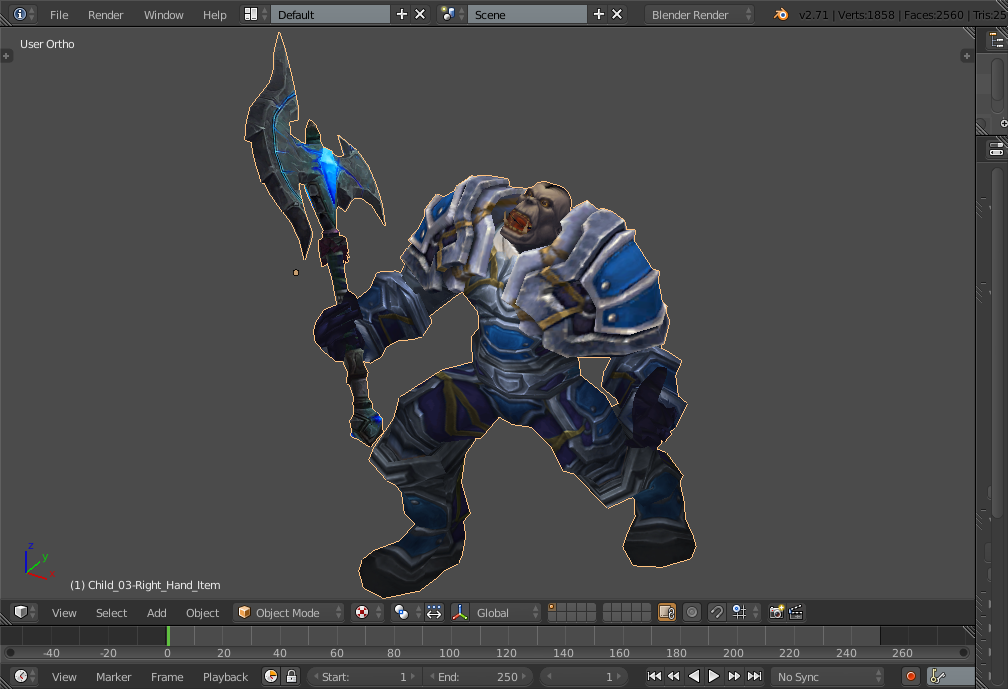This screenshot has height=689, width=1008.
Task: Toggle snap during transform magnet
Action: tap(716, 613)
